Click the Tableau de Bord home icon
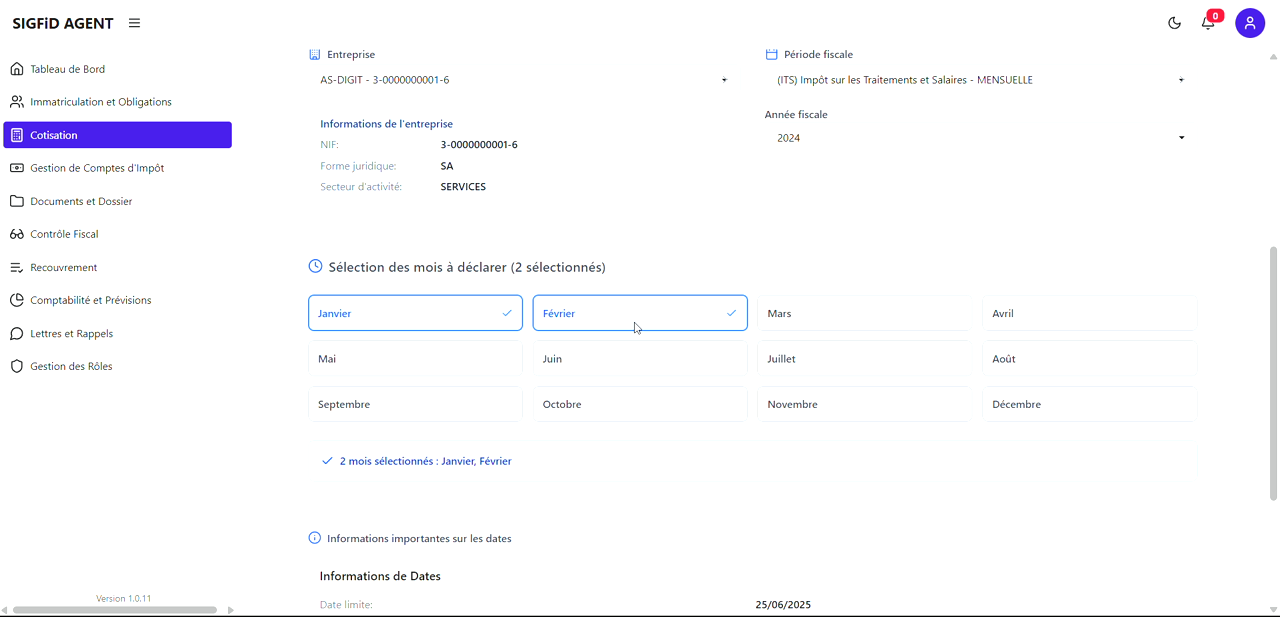Viewport: 1280px width, 617px height. click(x=17, y=69)
